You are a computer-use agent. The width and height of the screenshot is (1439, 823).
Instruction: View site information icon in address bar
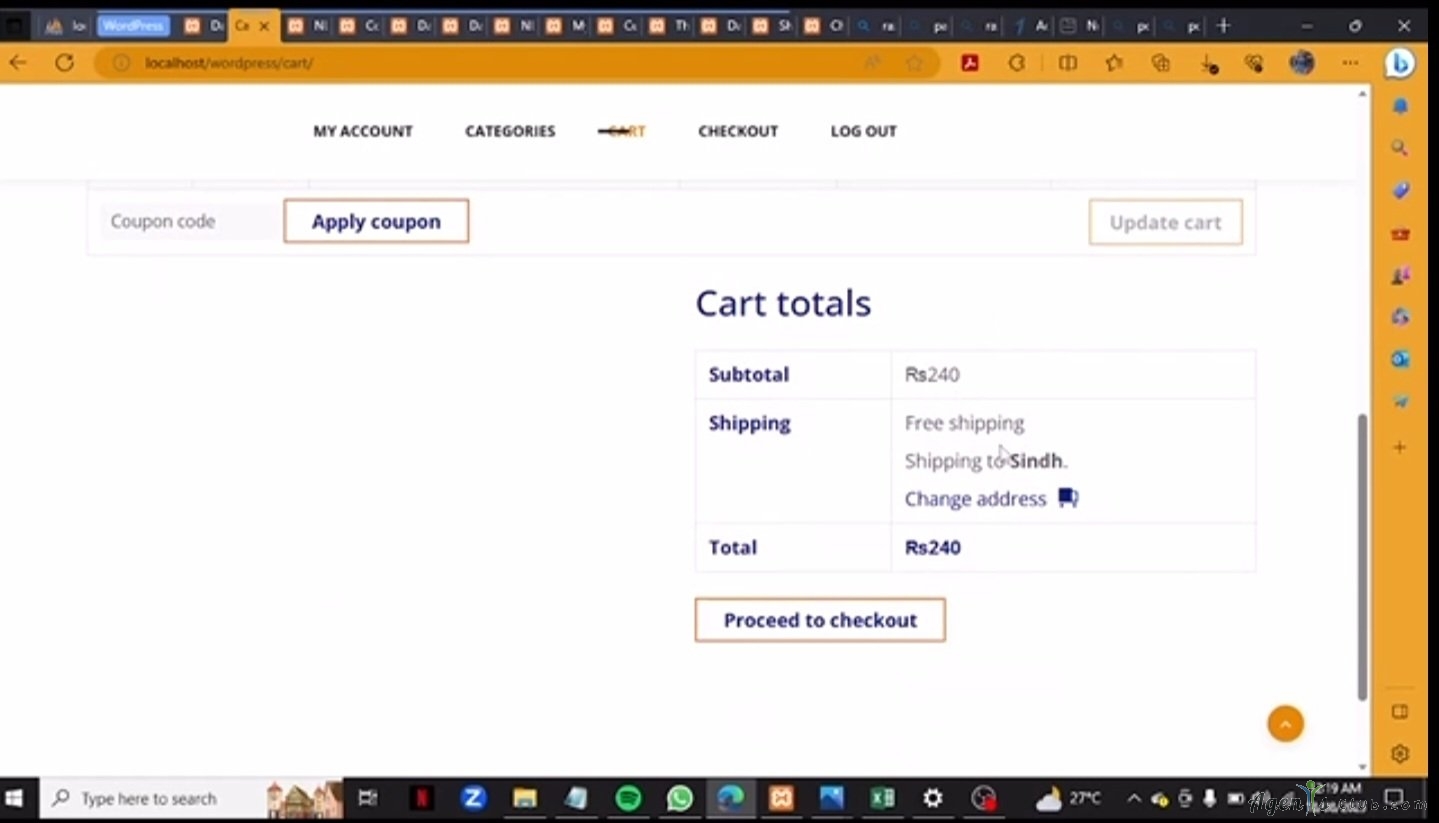click(x=121, y=63)
